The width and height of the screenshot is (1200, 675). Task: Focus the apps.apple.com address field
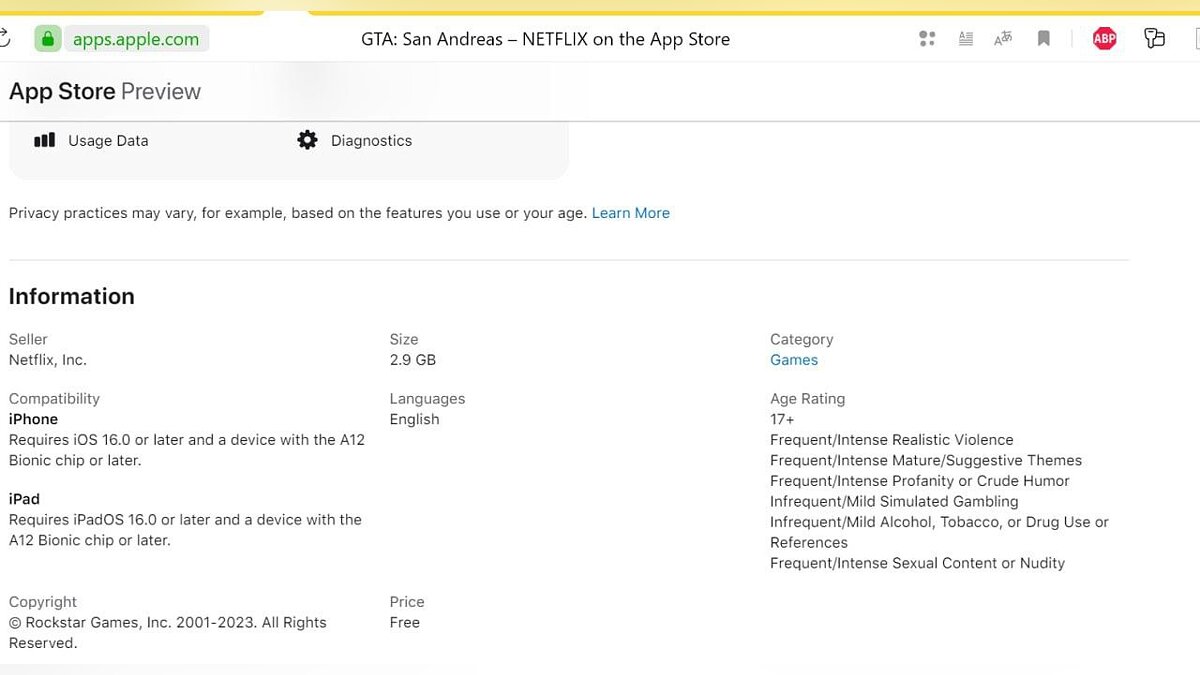click(x=136, y=40)
